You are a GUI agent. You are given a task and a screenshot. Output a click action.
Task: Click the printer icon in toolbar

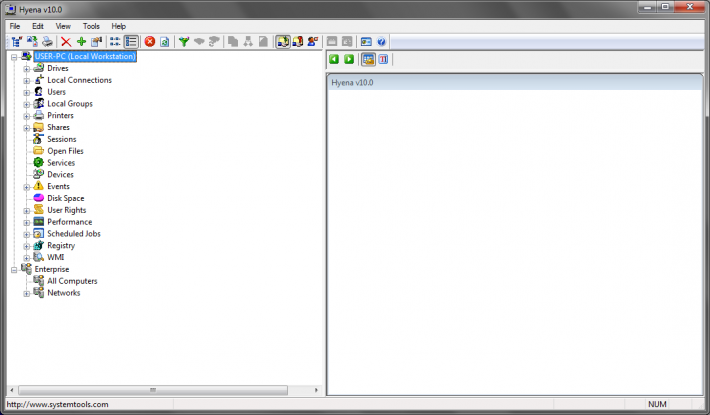(47, 42)
